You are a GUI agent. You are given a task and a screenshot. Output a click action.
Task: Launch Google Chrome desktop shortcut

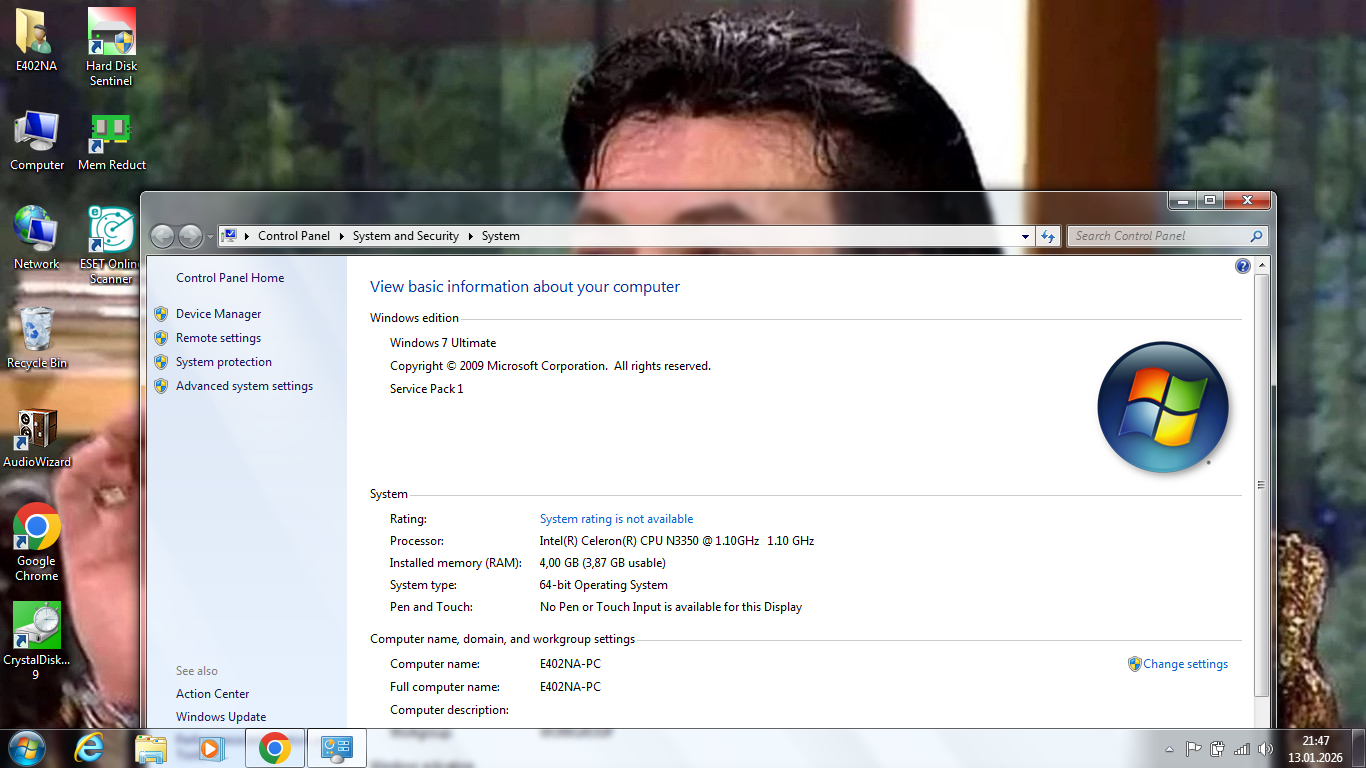pyautogui.click(x=36, y=542)
